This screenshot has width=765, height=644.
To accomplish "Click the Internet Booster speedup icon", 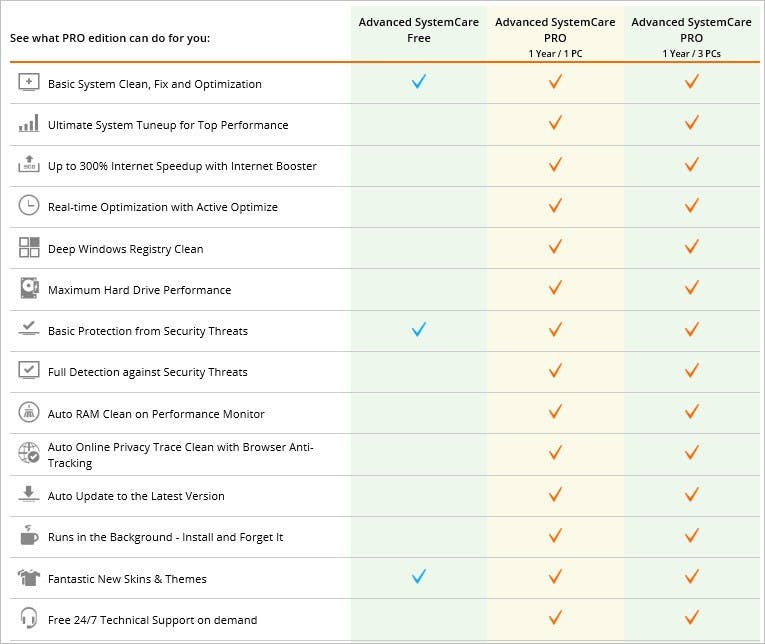I will click(29, 165).
